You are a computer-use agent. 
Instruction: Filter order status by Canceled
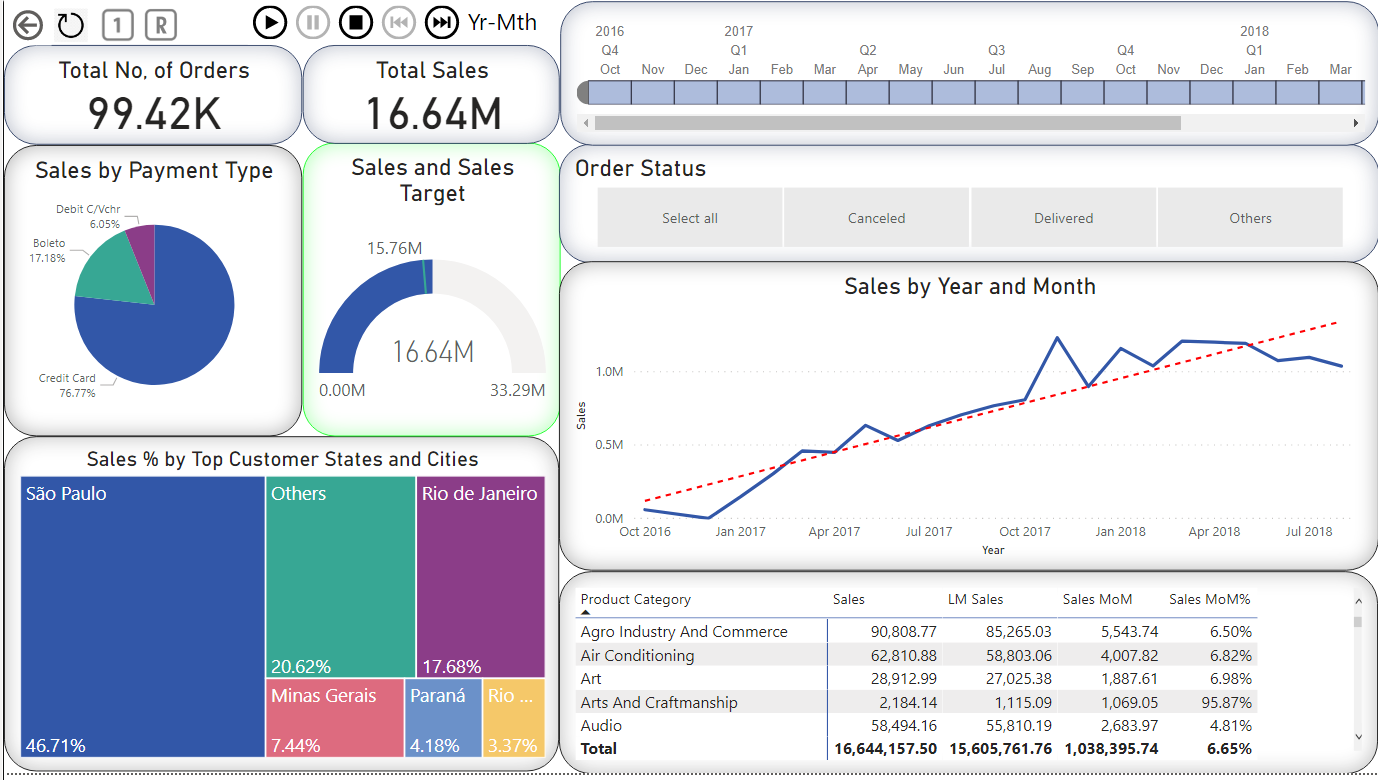coord(876,218)
